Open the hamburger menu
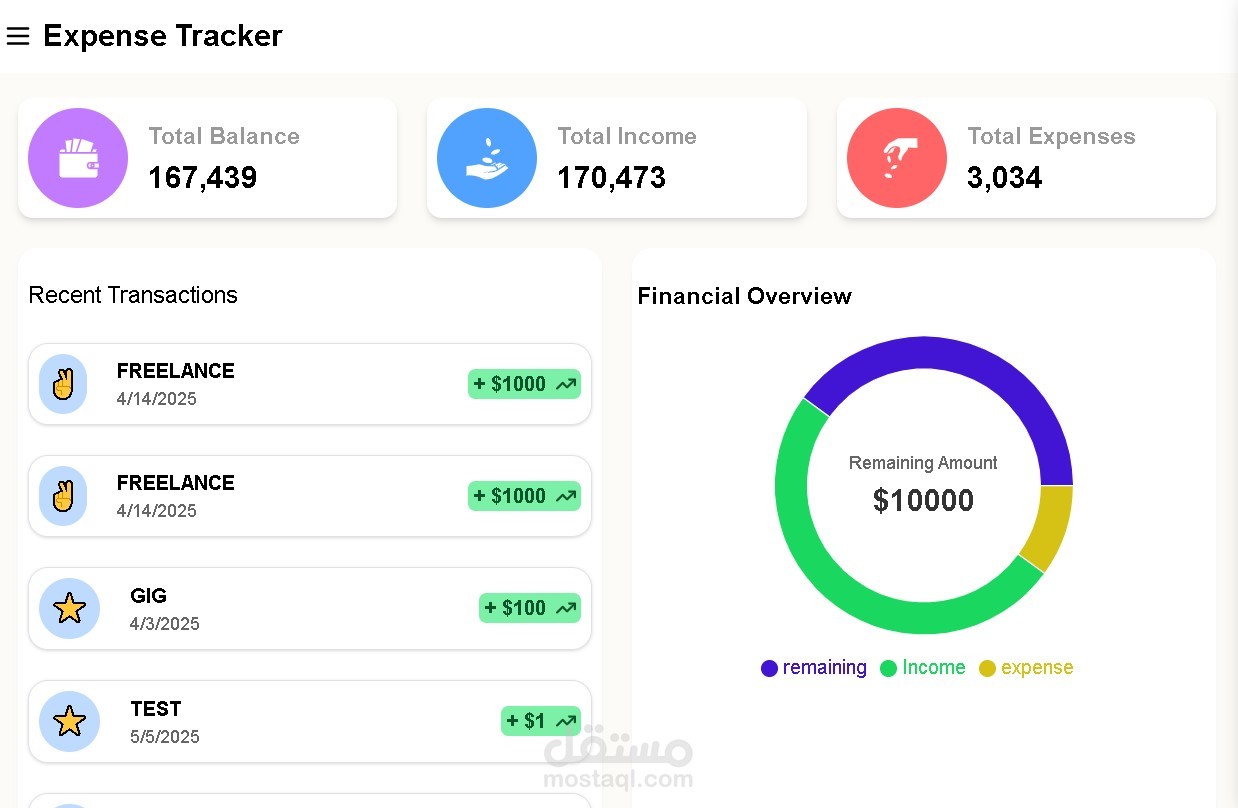 pos(18,37)
